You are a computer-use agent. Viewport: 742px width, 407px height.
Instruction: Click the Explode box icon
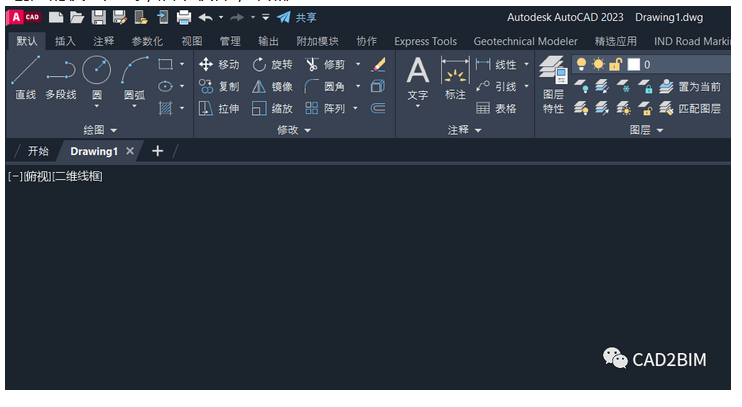tap(378, 86)
